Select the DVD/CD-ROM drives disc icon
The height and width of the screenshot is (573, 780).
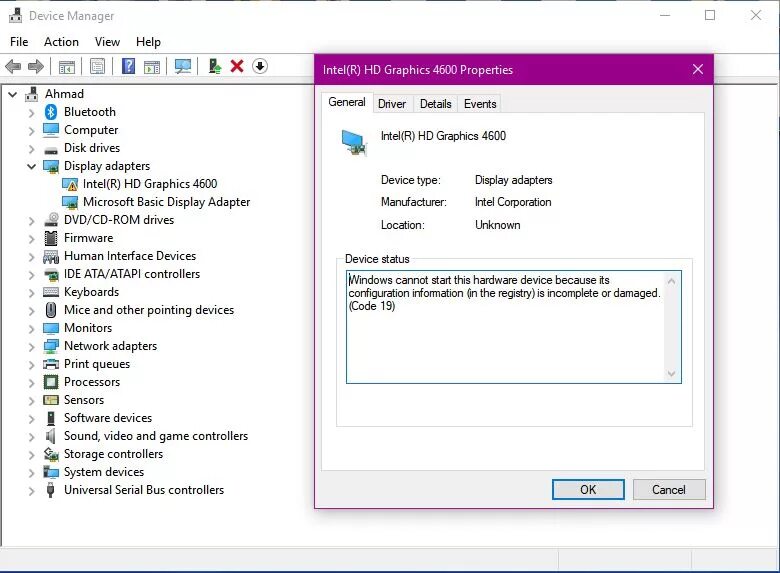tap(51, 219)
